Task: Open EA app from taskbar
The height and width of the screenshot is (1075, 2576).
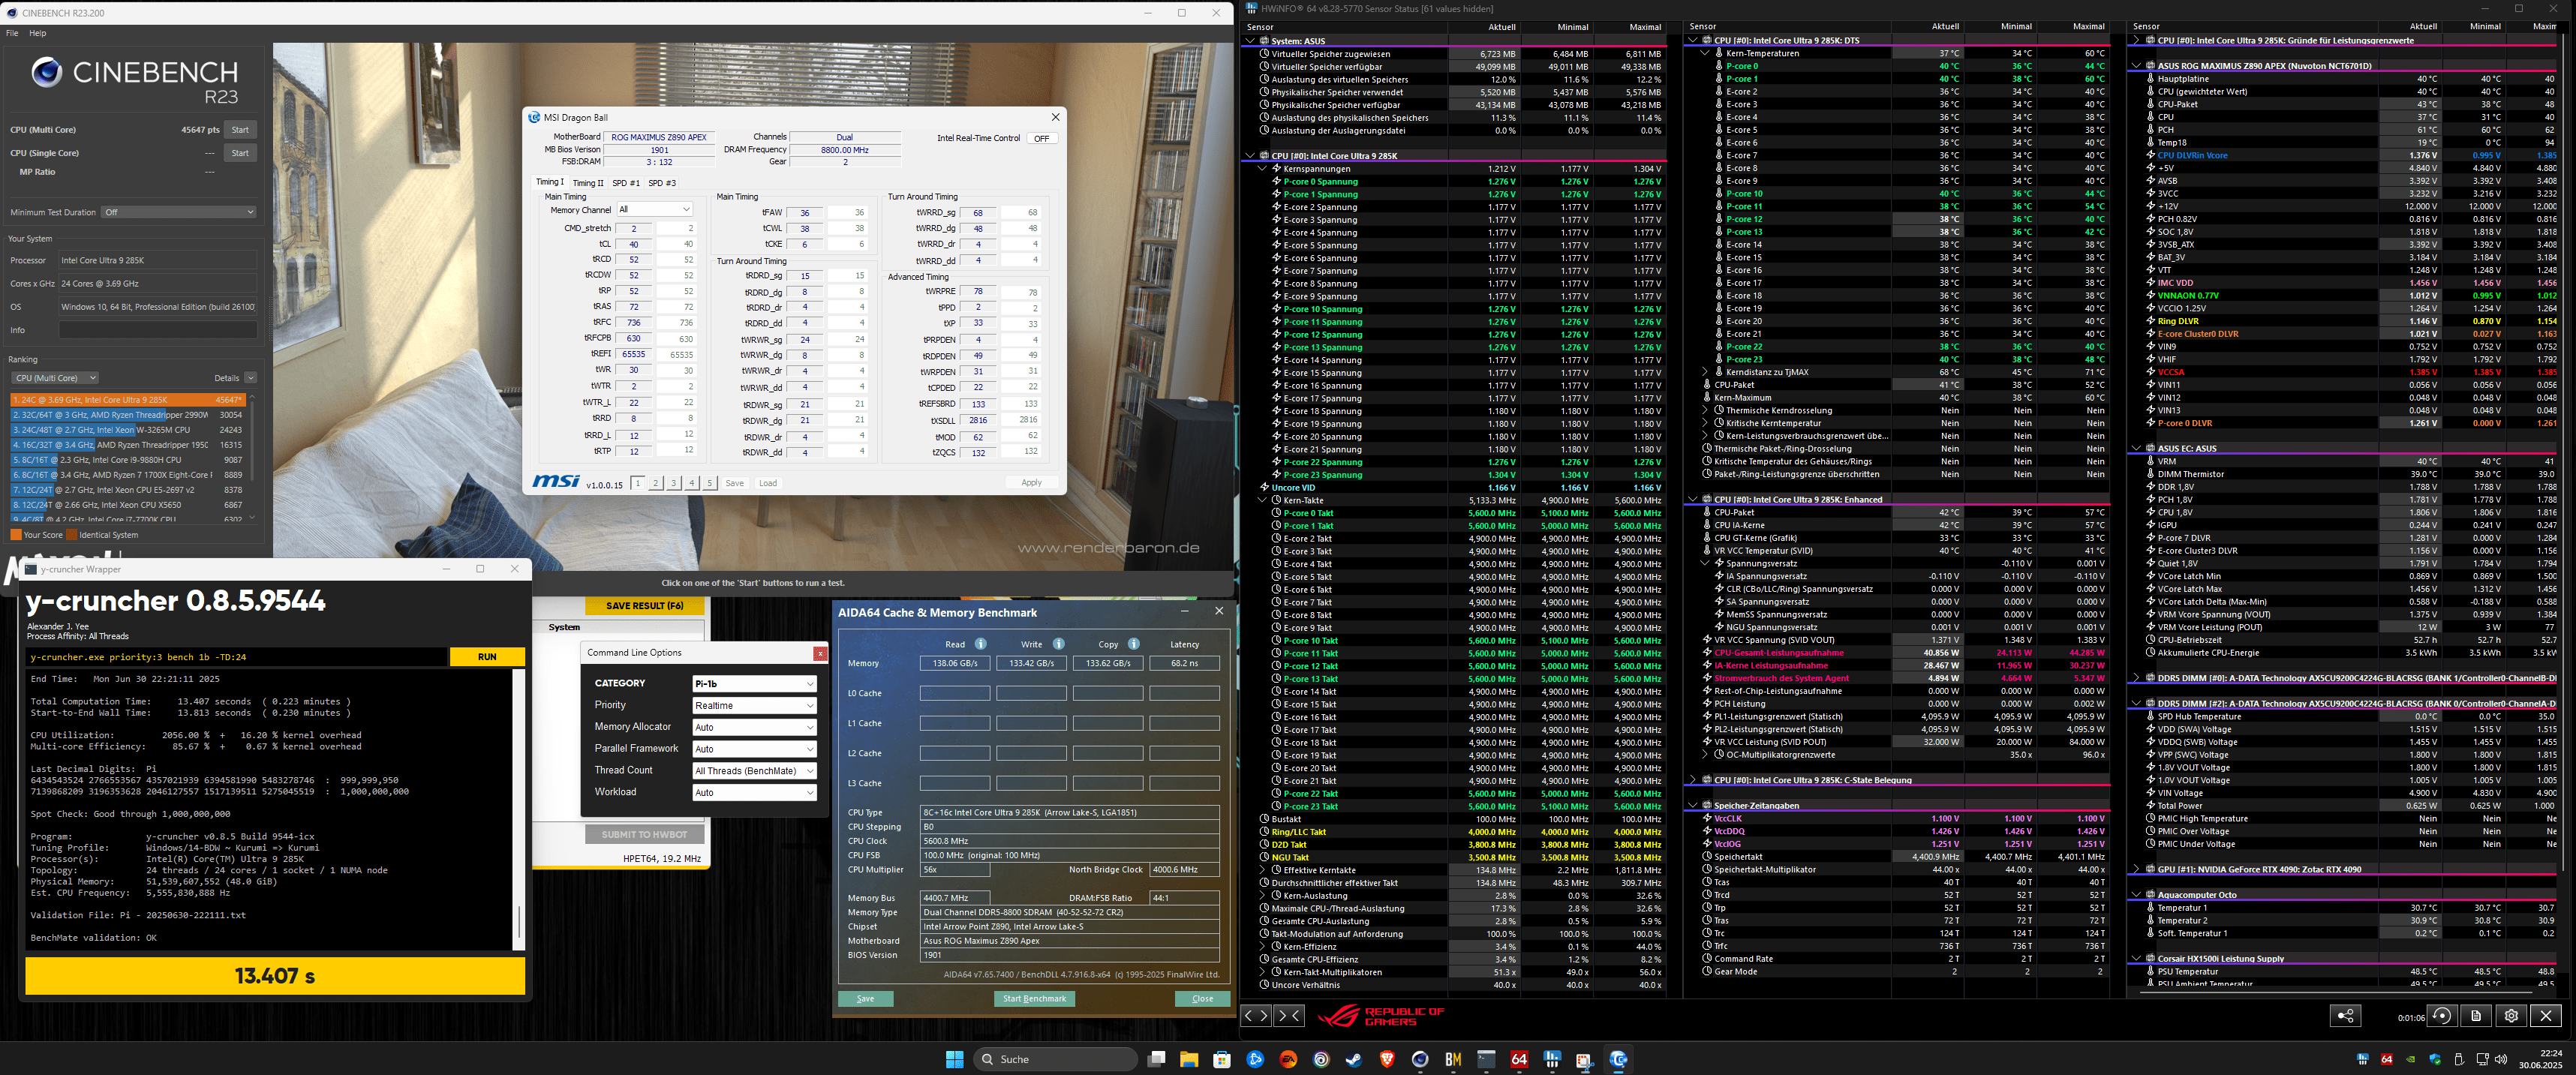Action: click(x=1288, y=1059)
